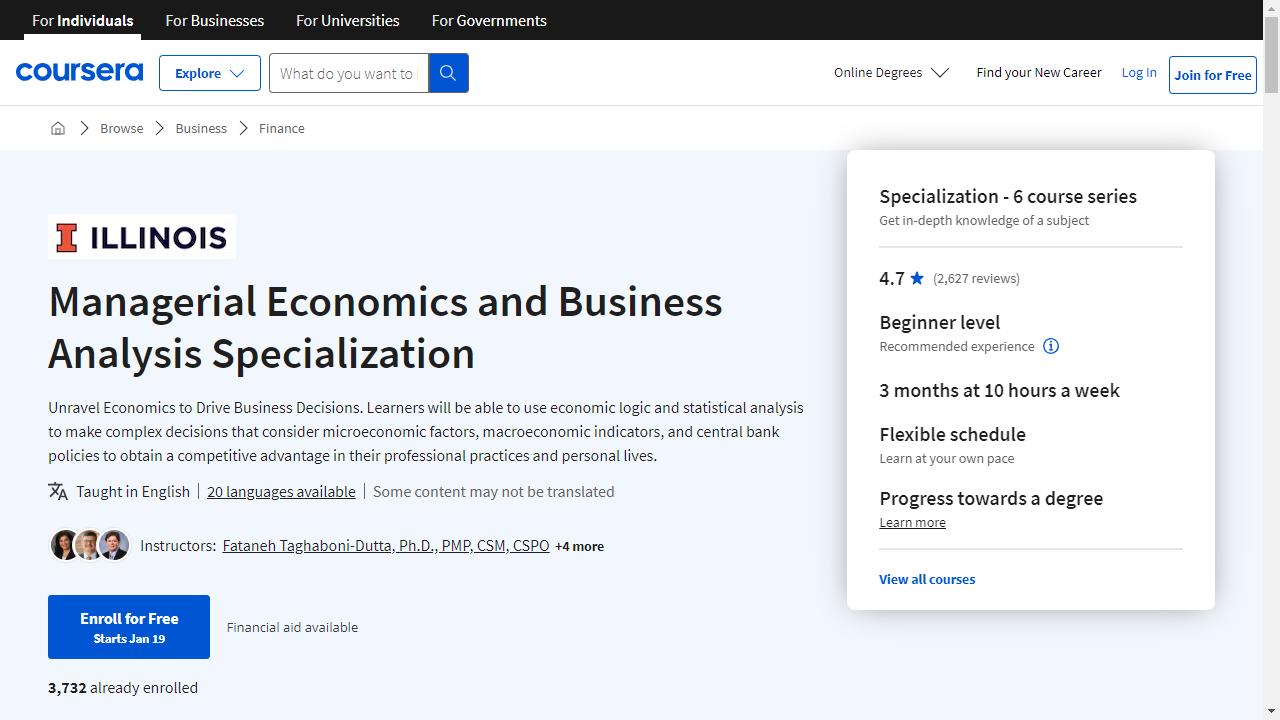Click the vertical scrollbar thumb
Viewport: 1280px width, 720px height.
(1271, 55)
